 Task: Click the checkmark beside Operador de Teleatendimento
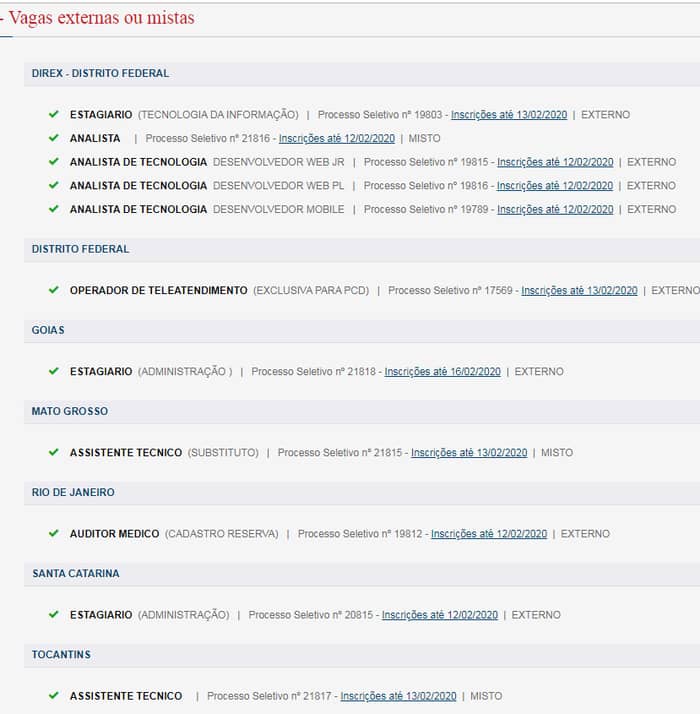[53, 290]
